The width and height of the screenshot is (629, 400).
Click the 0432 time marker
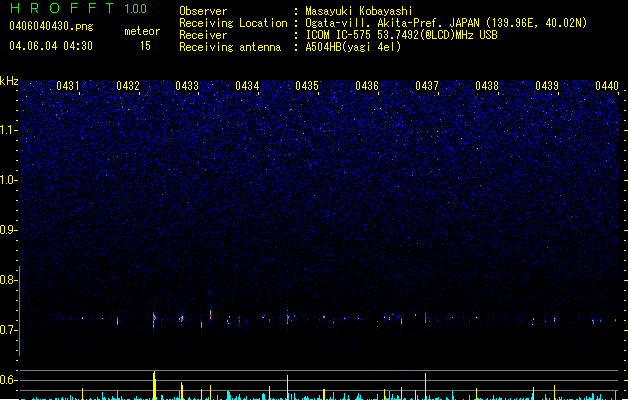pyautogui.click(x=128, y=86)
